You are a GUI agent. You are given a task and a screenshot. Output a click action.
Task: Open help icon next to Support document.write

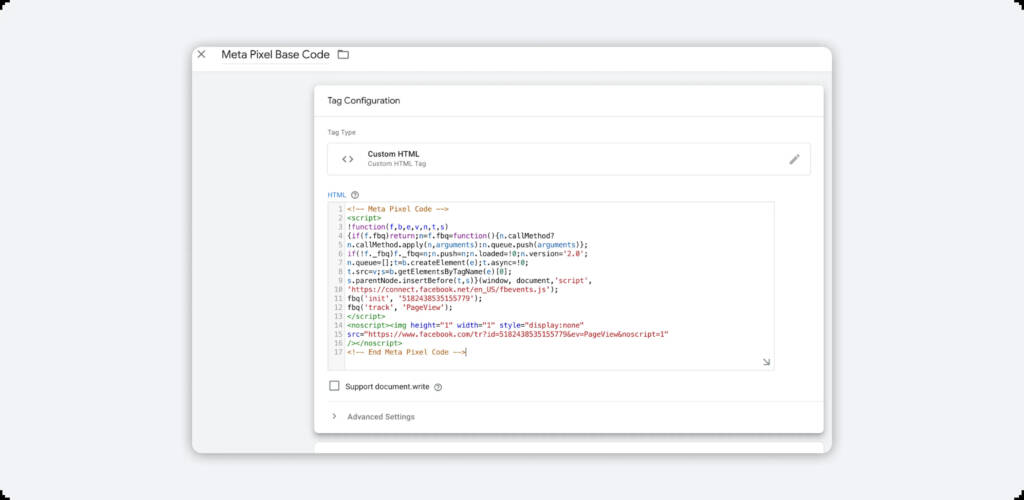[x=438, y=387]
